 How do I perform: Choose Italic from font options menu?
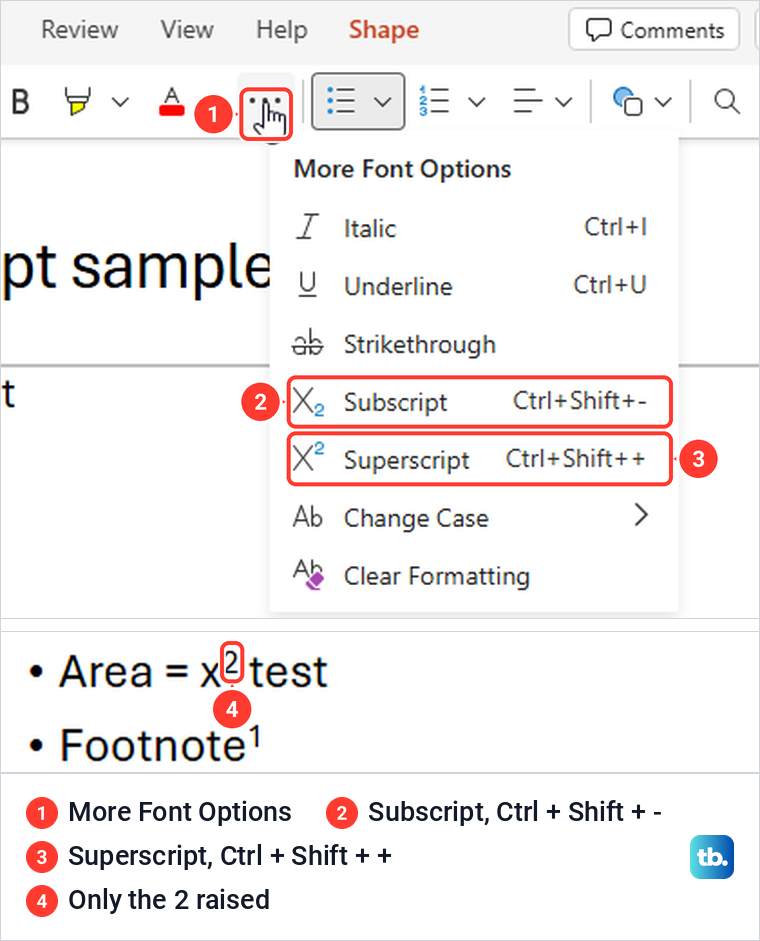[x=474, y=228]
